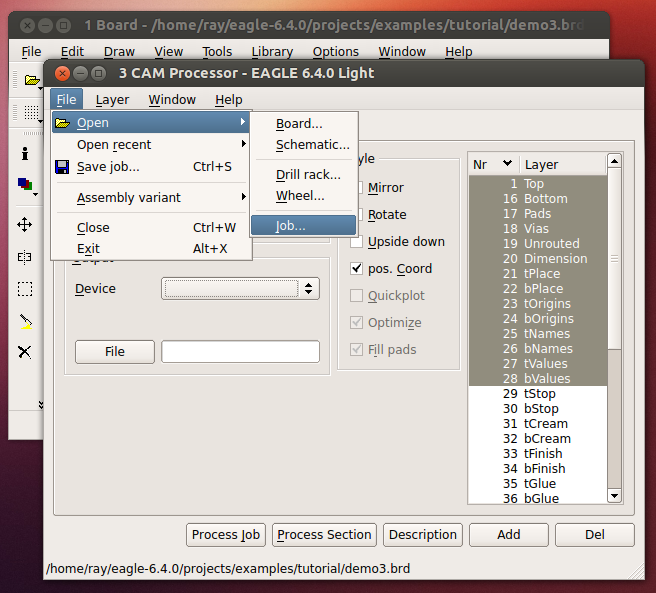Viewport: 656px width, 593px height.
Task: Click the folder icon beside Open entry
Action: 62,123
